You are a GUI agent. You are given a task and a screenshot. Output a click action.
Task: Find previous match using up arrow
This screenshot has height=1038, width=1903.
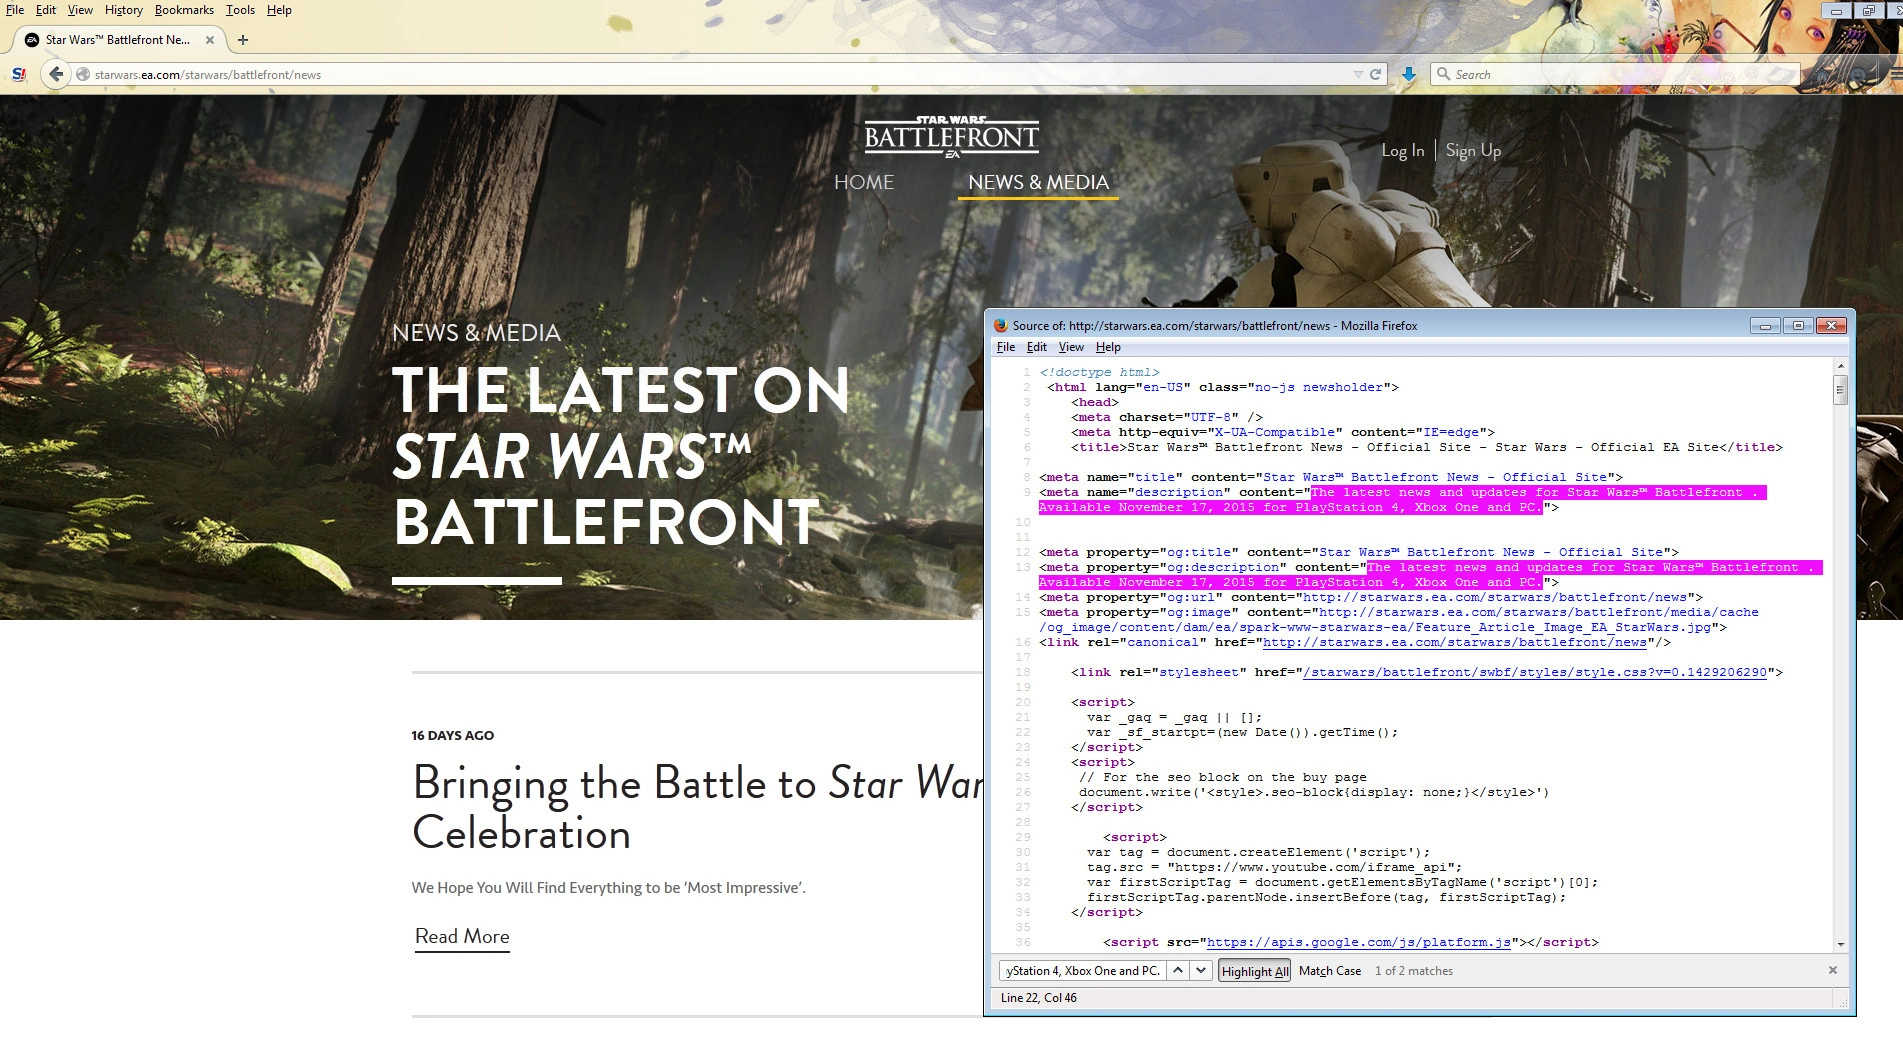pos(1178,970)
